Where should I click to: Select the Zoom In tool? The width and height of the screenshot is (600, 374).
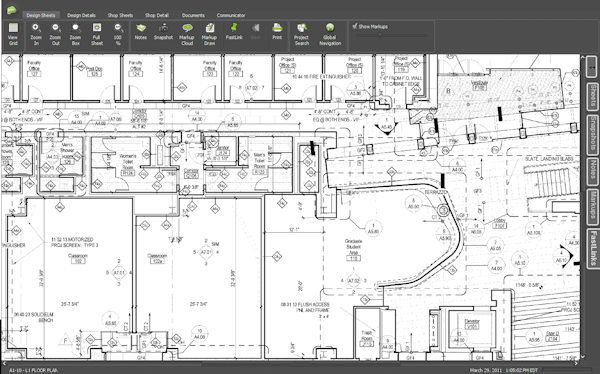pyautogui.click(x=36, y=34)
